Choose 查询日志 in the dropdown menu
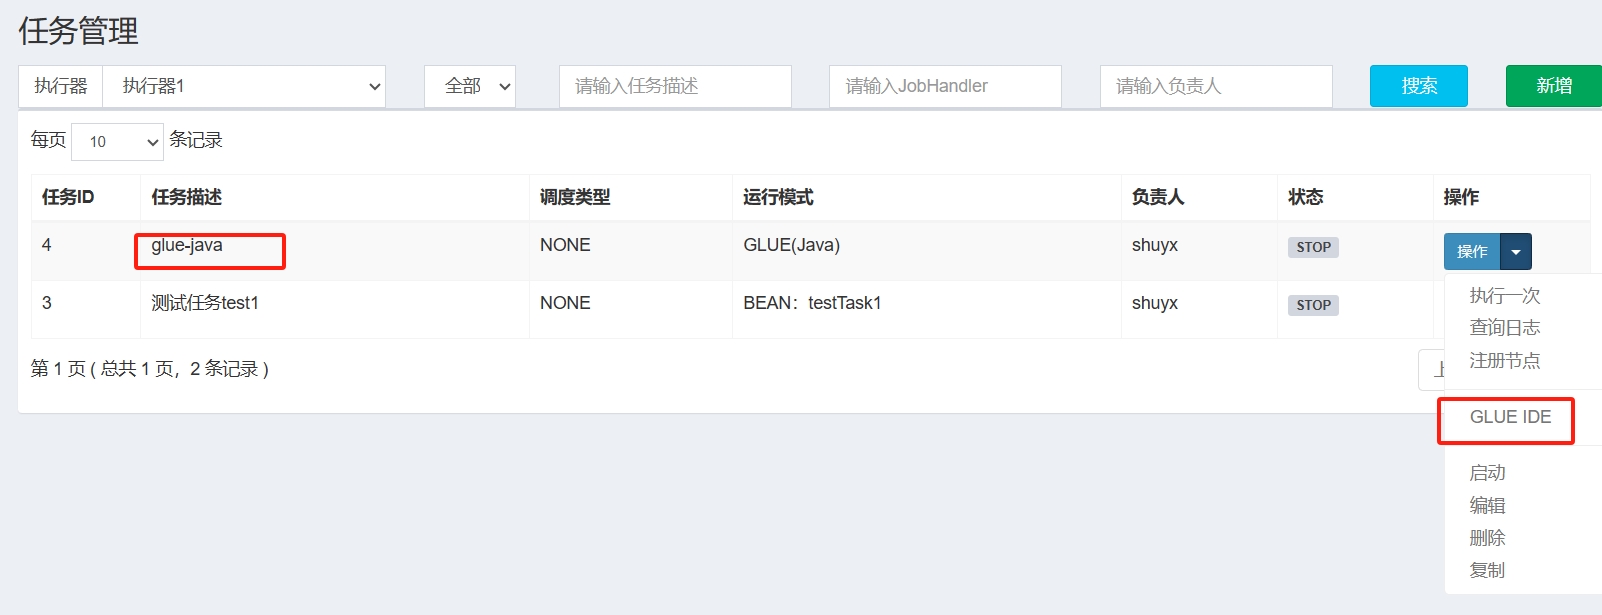Viewport: 1602px width, 615px height. (x=1504, y=328)
